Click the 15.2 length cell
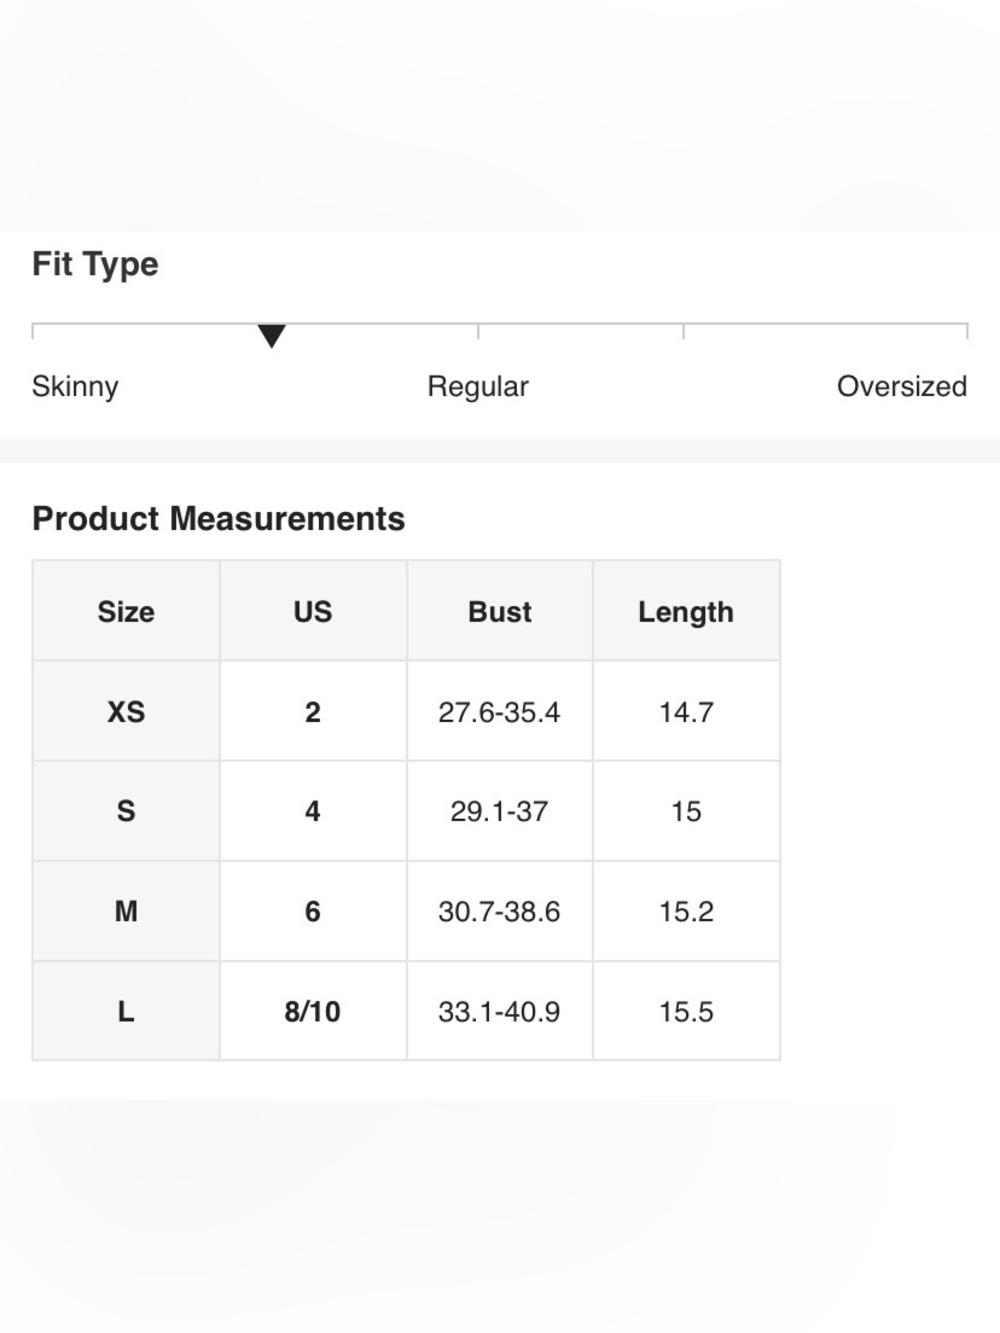This screenshot has width=1000, height=1333. [x=686, y=911]
